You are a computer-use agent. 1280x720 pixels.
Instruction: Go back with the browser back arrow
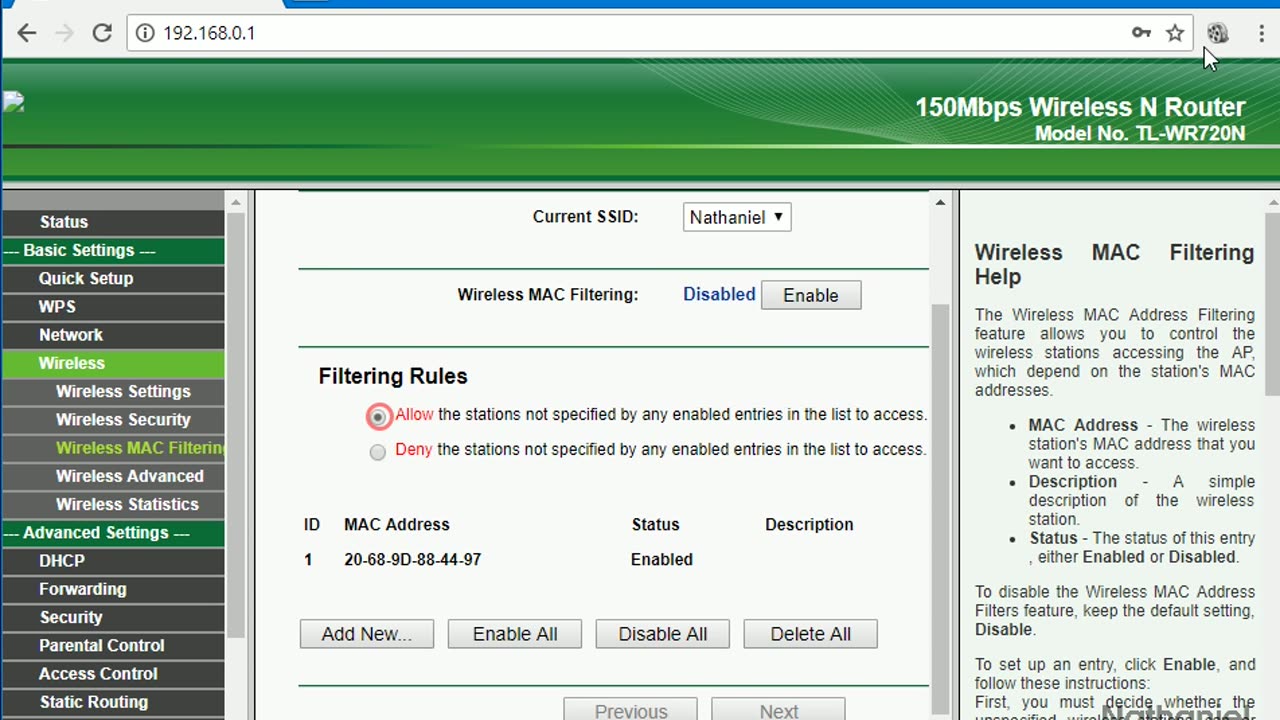tap(27, 33)
